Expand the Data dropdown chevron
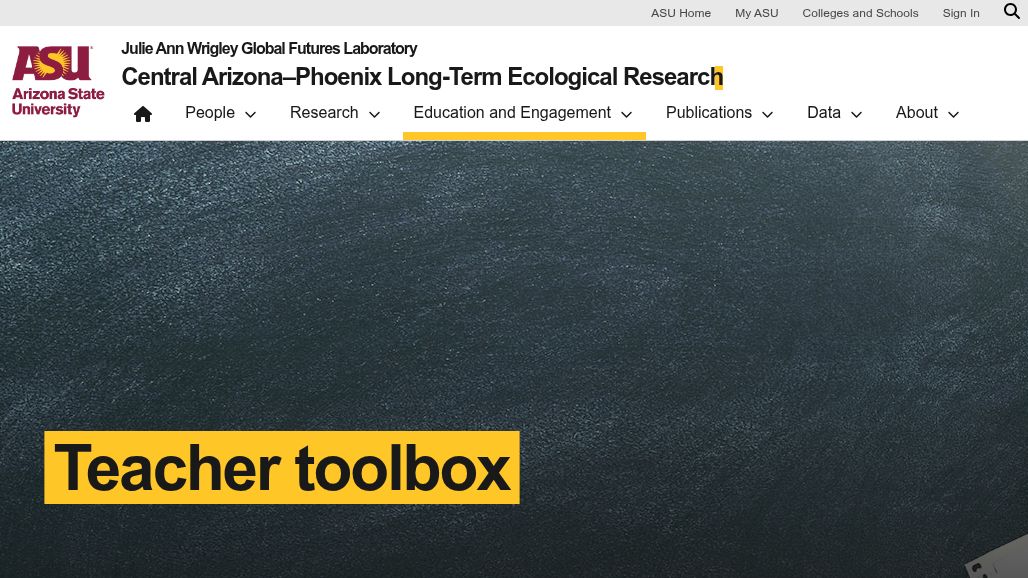The image size is (1028, 578). pos(856,115)
